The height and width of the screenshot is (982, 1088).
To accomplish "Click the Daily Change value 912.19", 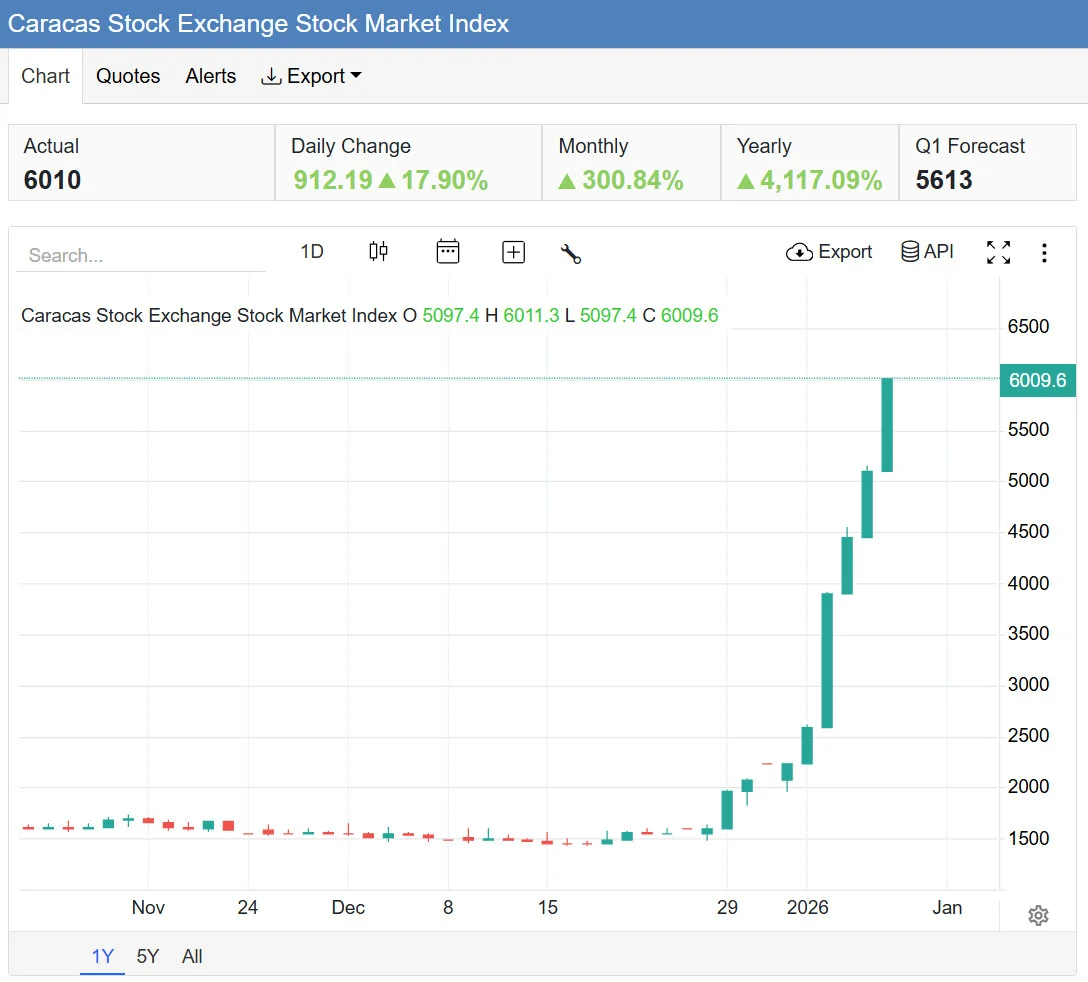I will 332,180.
